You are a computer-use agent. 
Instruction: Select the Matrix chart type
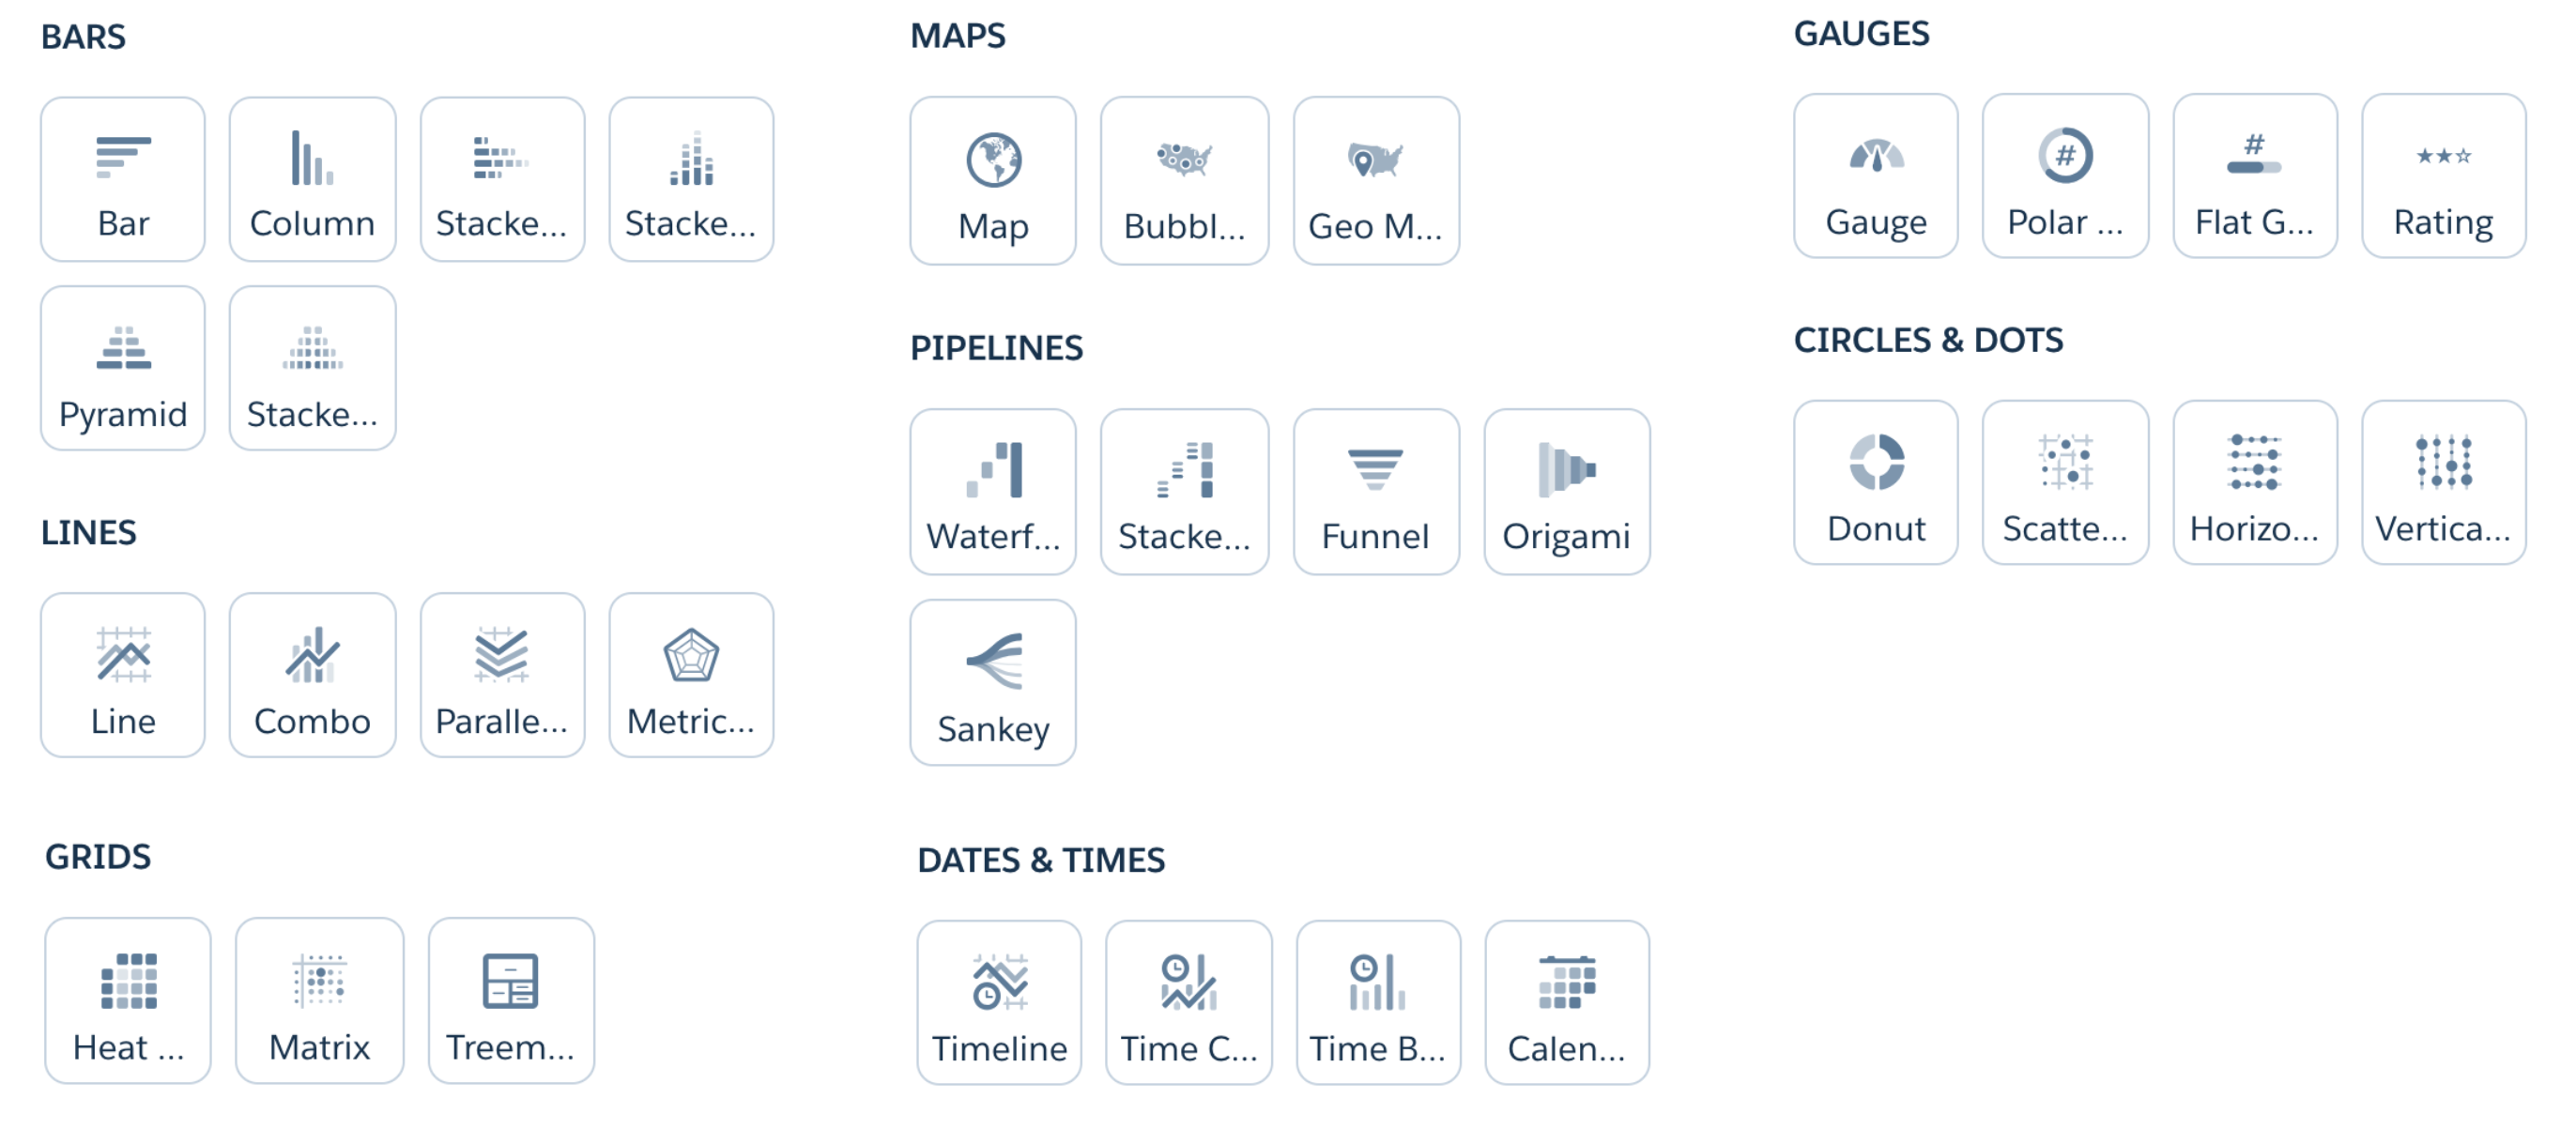point(319,1000)
